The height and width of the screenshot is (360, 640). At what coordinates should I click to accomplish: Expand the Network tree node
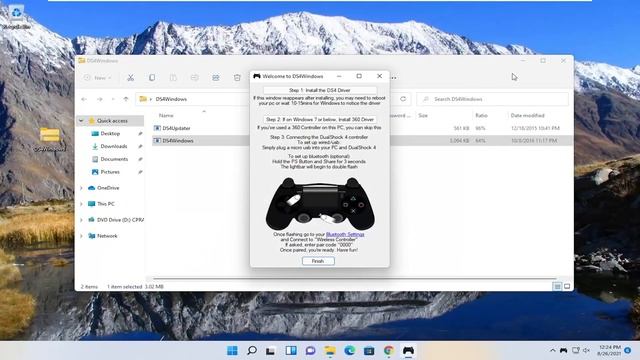(x=81, y=236)
